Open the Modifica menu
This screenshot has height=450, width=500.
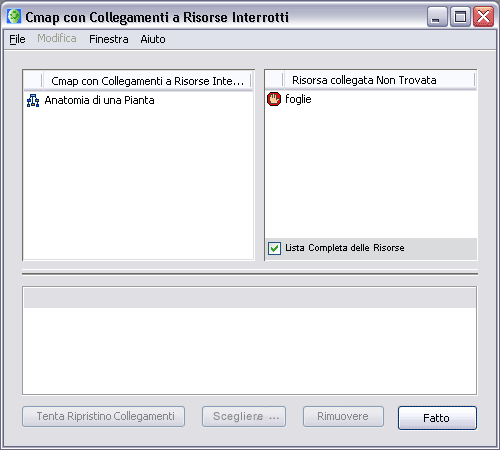tap(57, 39)
